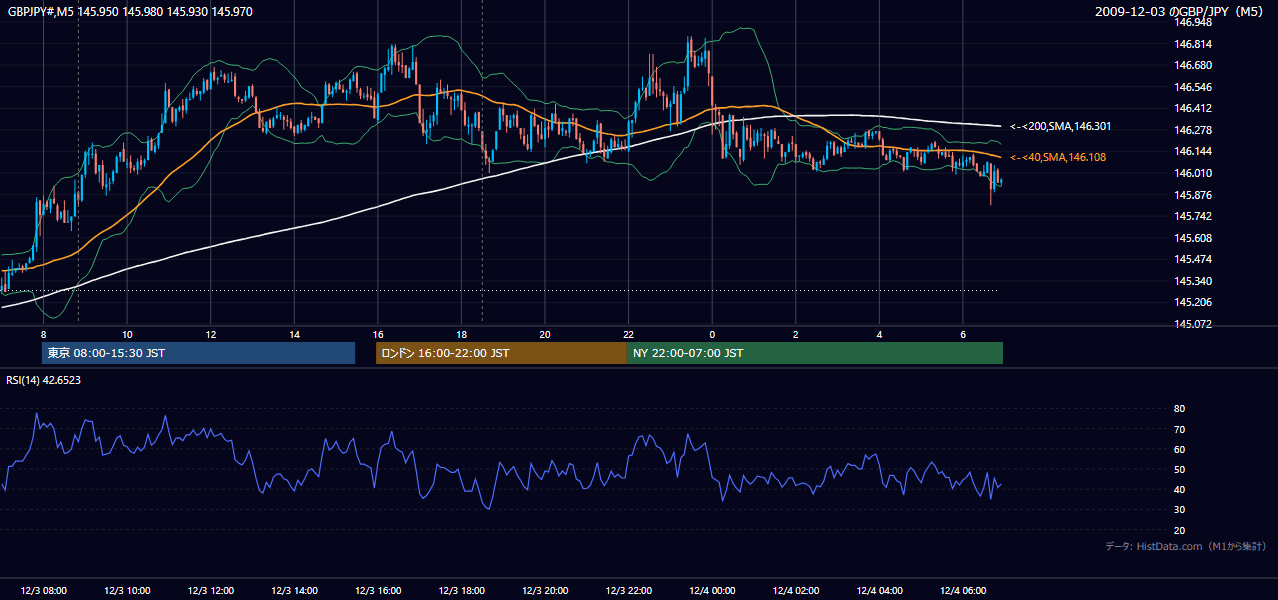Click bottom time label 12/4 06:00
This screenshot has width=1278, height=600.
click(962, 591)
